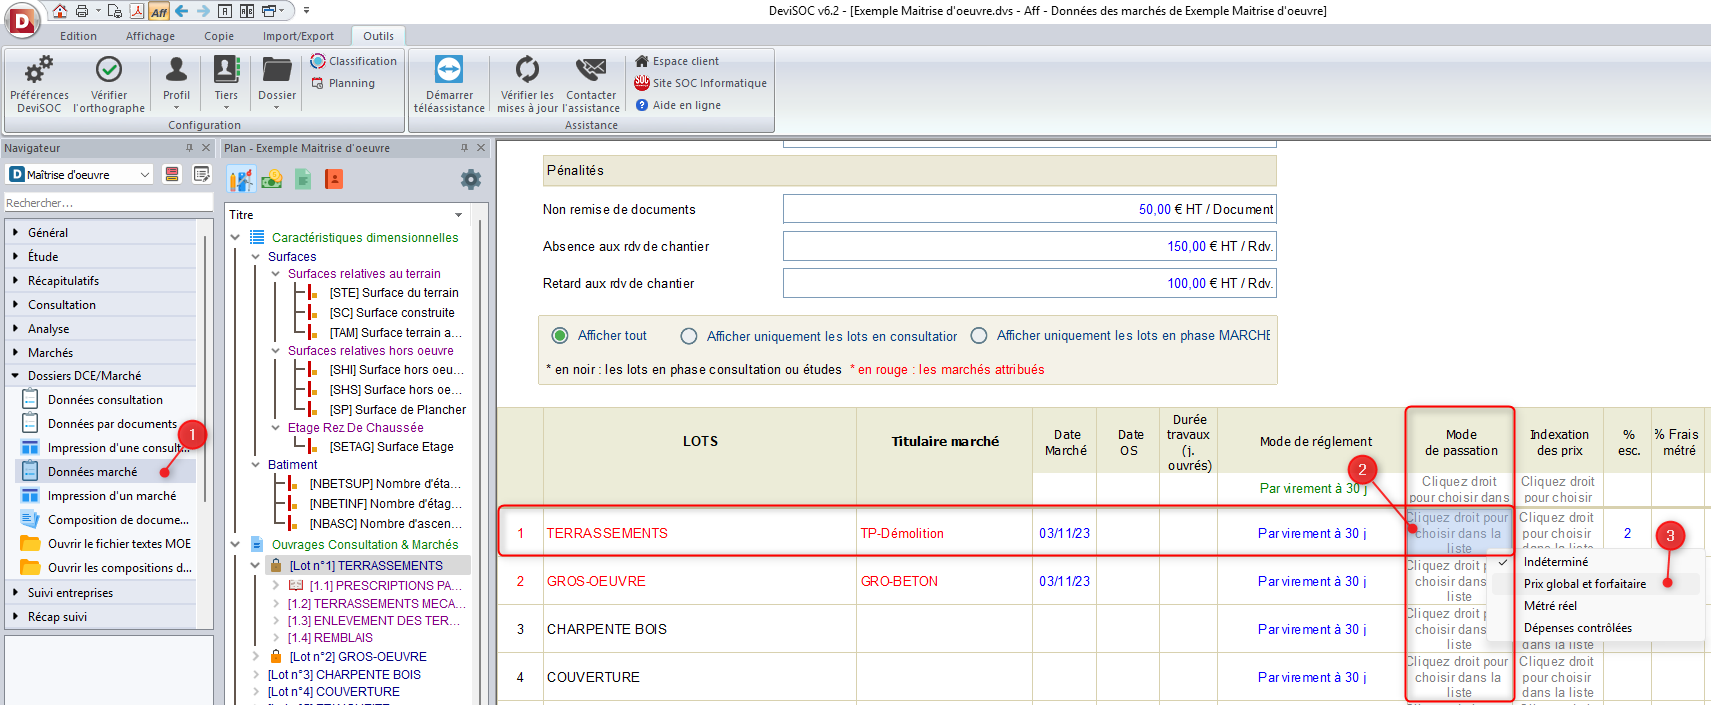Select the Afficher tout radio button

[x=560, y=336]
